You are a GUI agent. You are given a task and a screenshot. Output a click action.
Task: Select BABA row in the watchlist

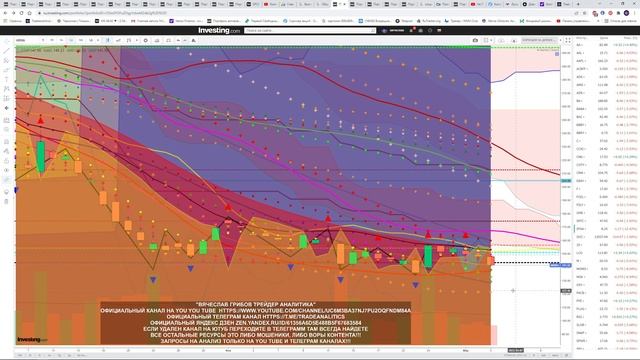[x=607, y=109]
